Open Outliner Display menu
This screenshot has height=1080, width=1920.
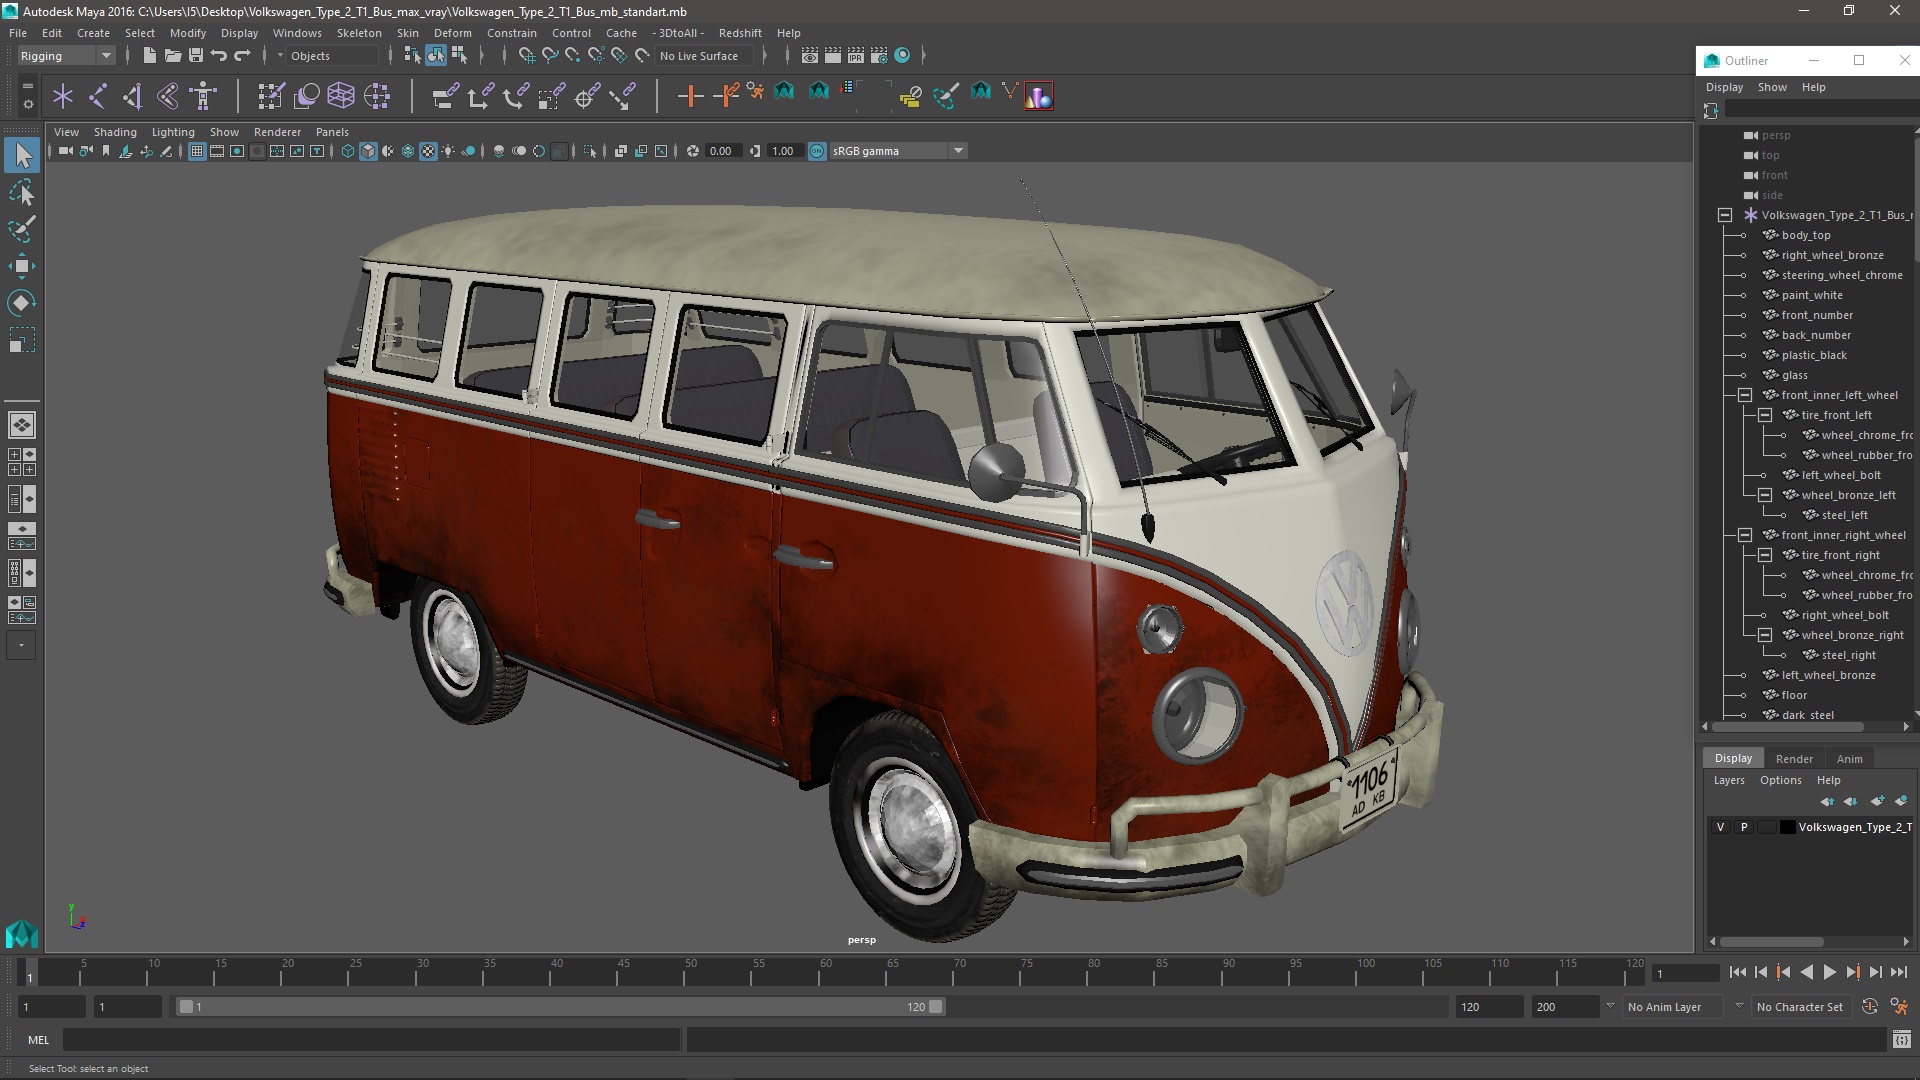[x=1724, y=87]
